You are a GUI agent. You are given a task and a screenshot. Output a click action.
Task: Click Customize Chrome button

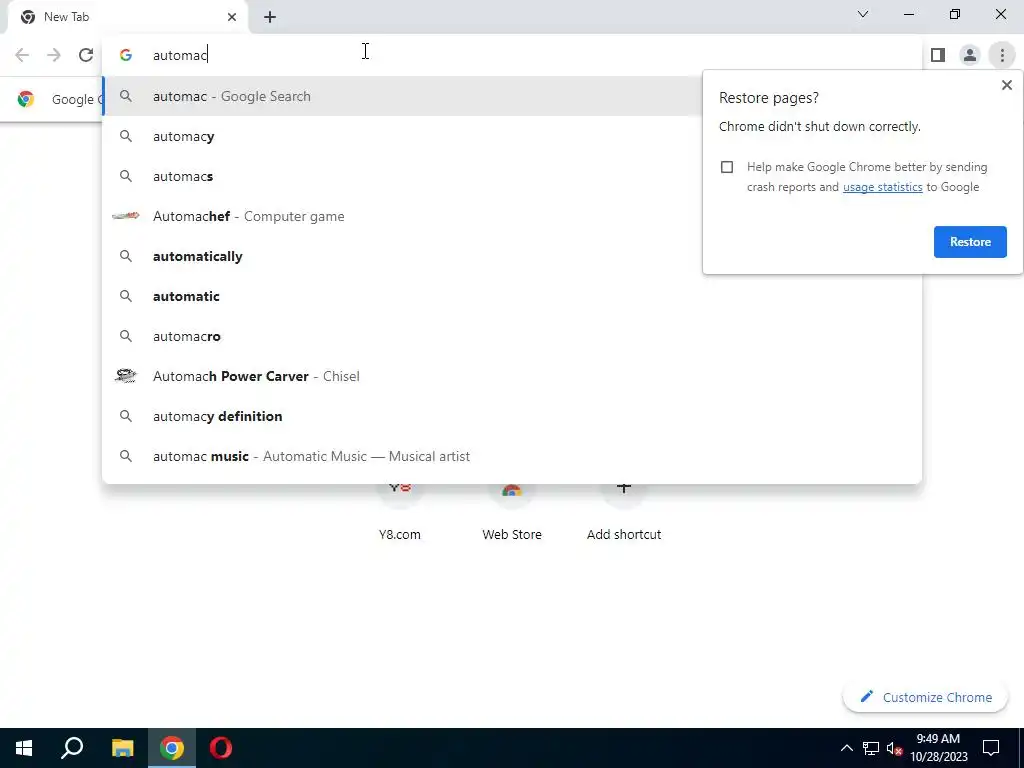(x=925, y=697)
